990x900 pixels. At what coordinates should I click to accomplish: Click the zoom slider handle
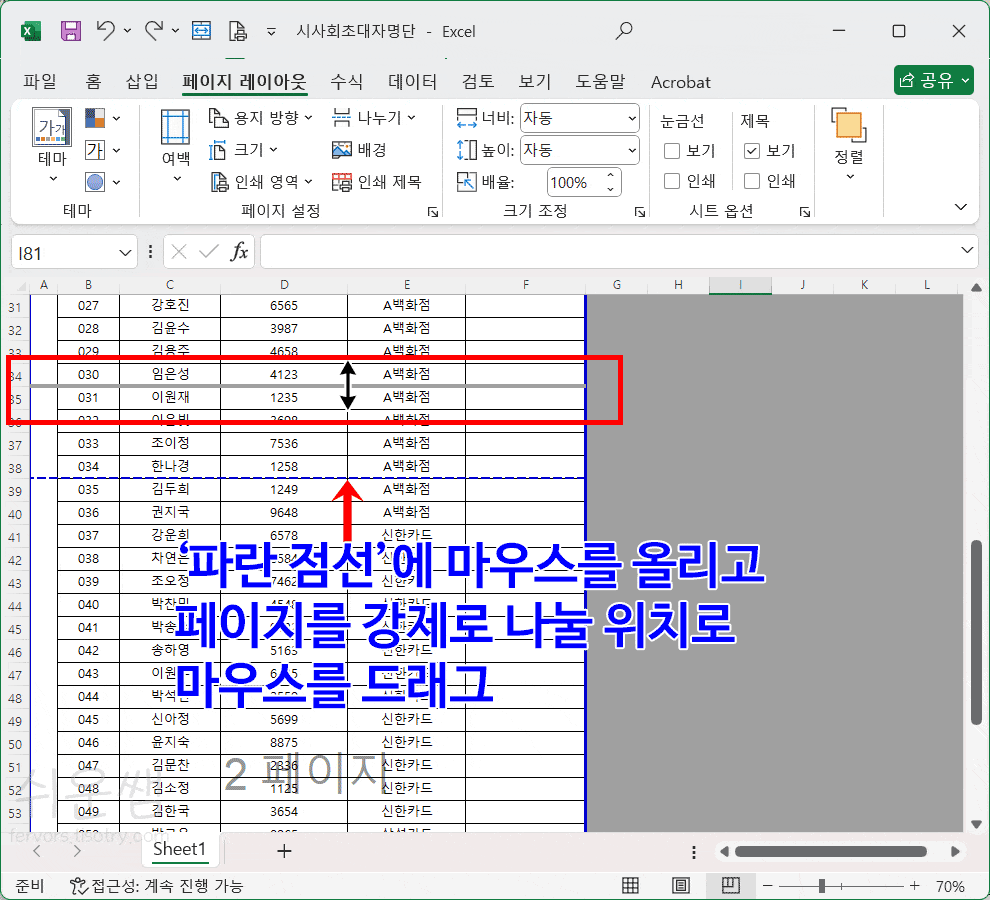[822, 886]
